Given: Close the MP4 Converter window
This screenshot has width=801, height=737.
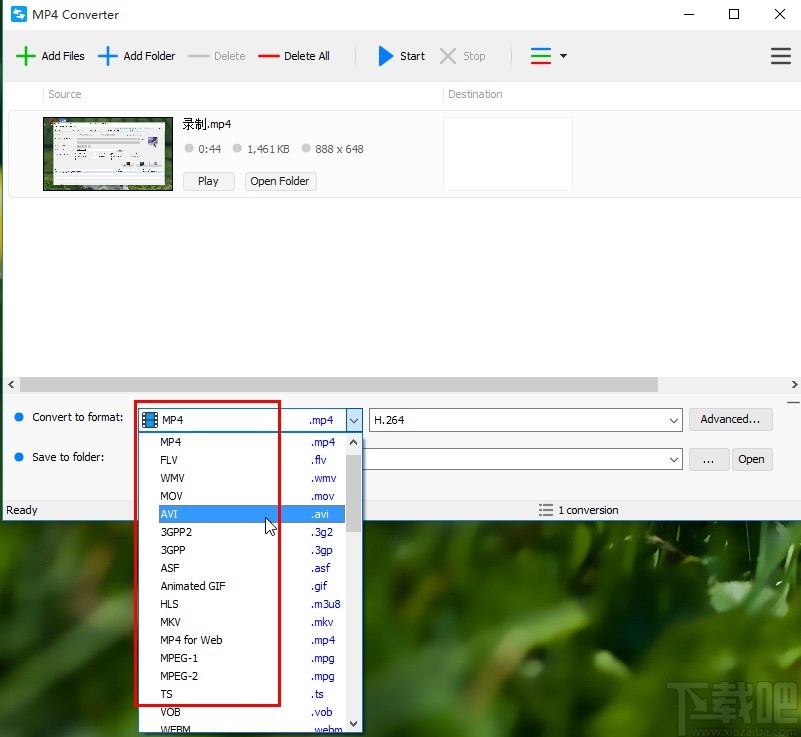Looking at the screenshot, I should pos(780,14).
